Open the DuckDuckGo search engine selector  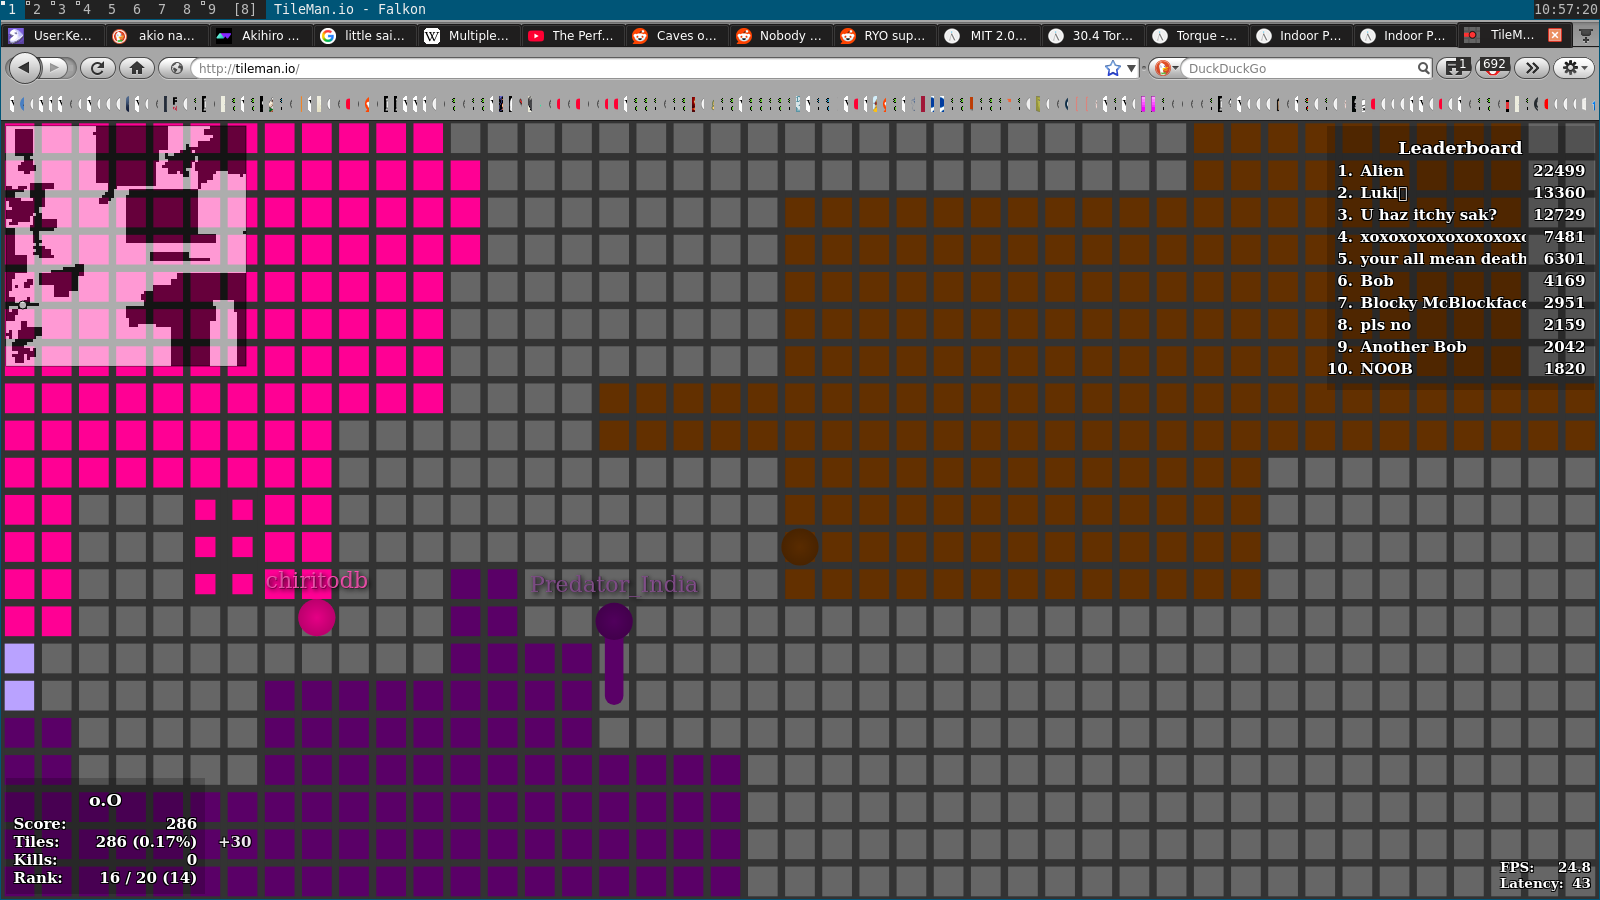[x=1166, y=68]
